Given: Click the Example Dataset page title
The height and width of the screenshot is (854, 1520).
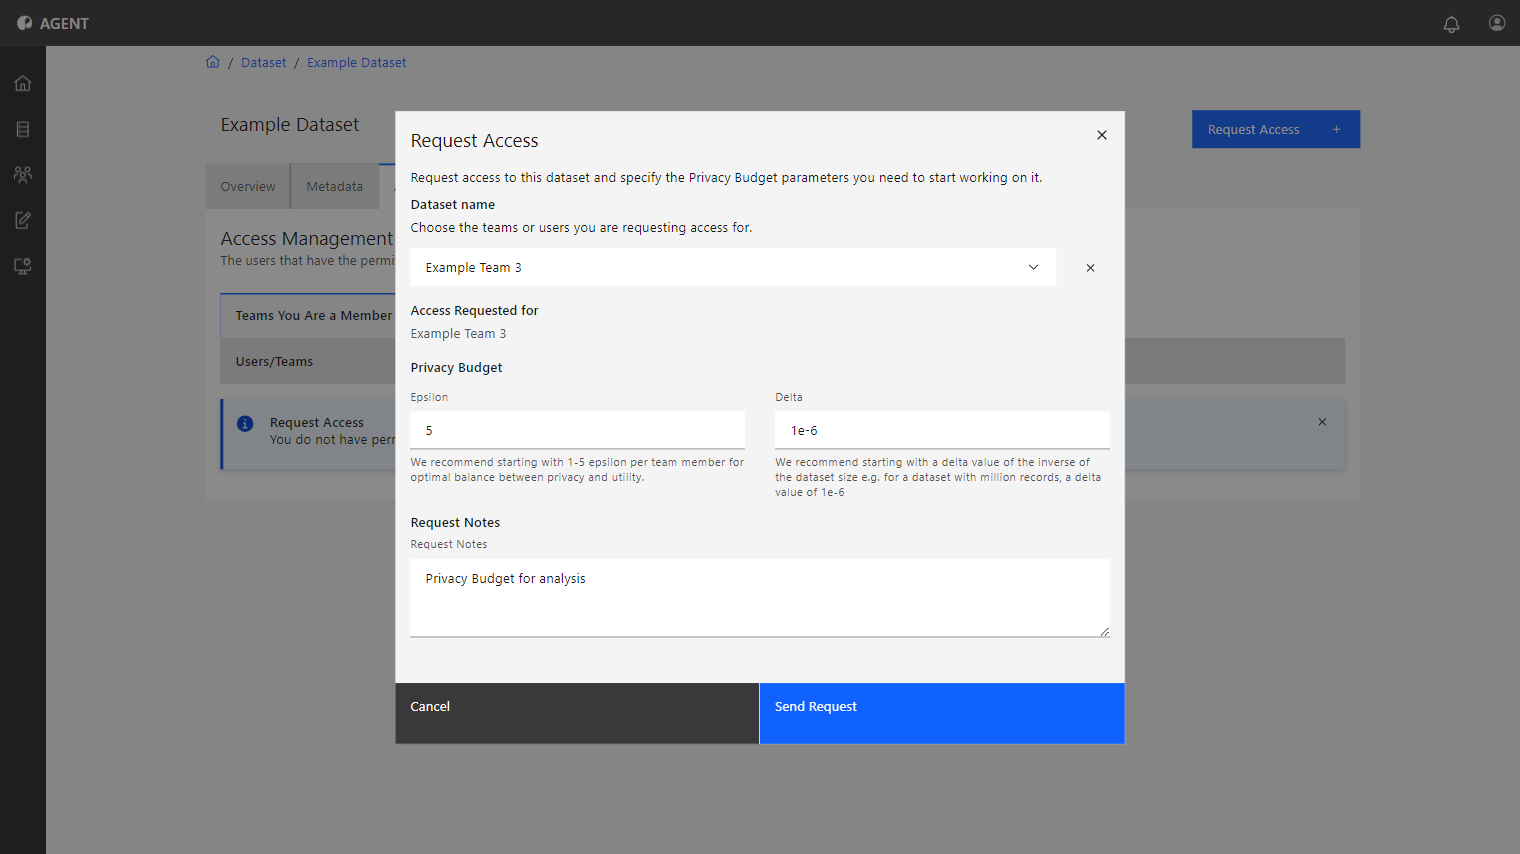Looking at the screenshot, I should (x=290, y=125).
